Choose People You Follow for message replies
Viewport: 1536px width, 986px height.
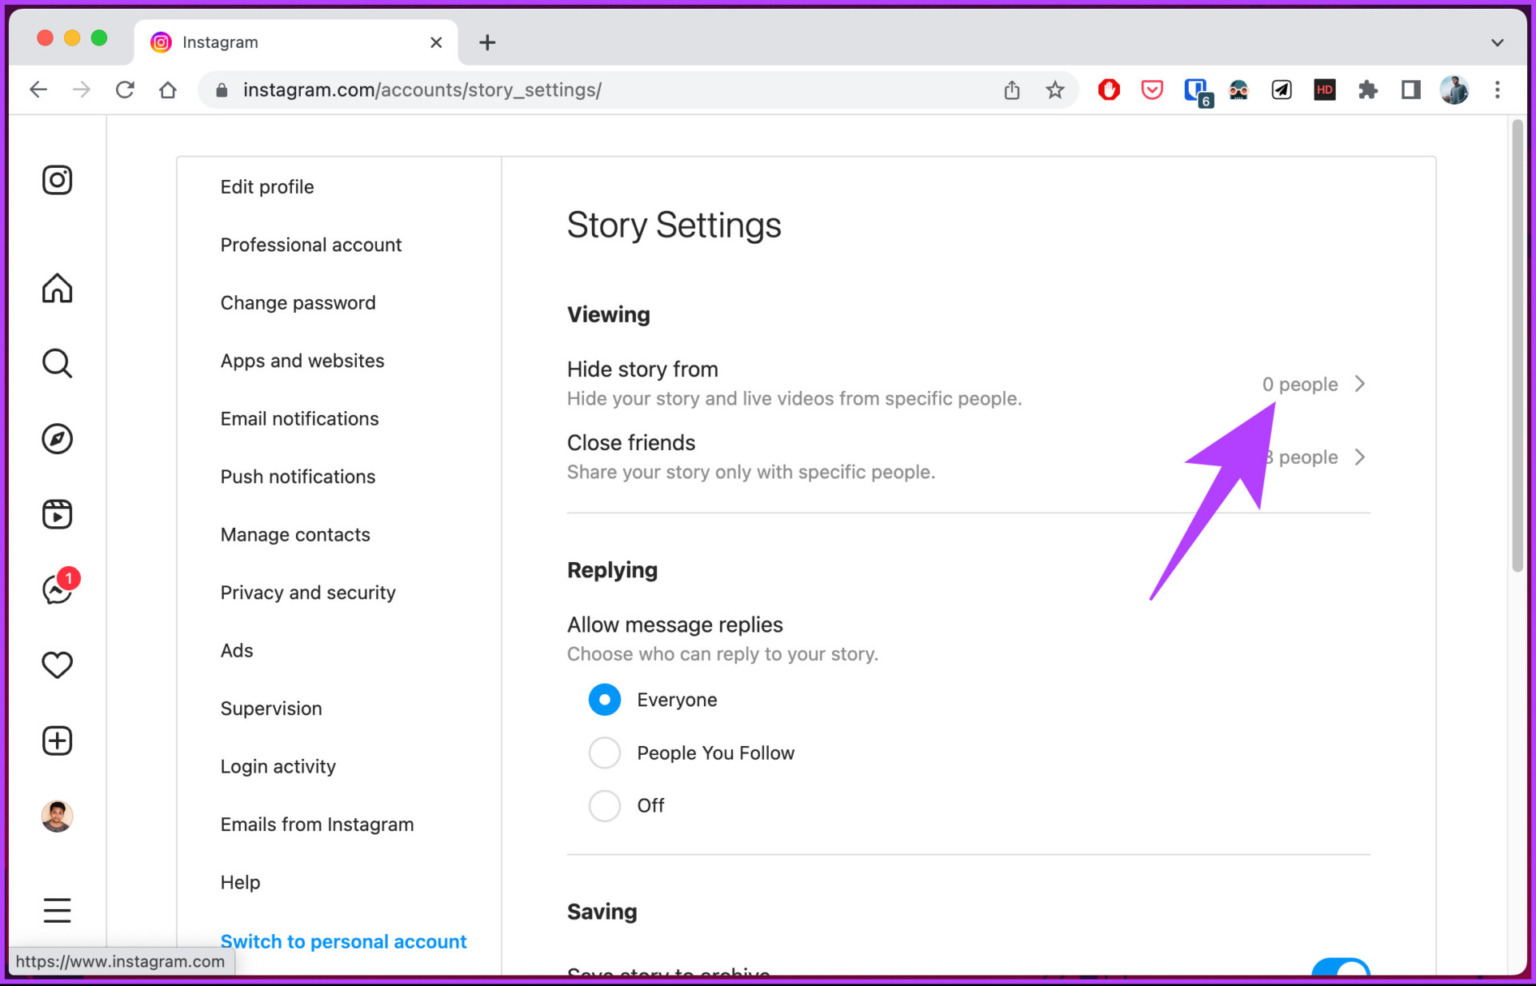604,752
